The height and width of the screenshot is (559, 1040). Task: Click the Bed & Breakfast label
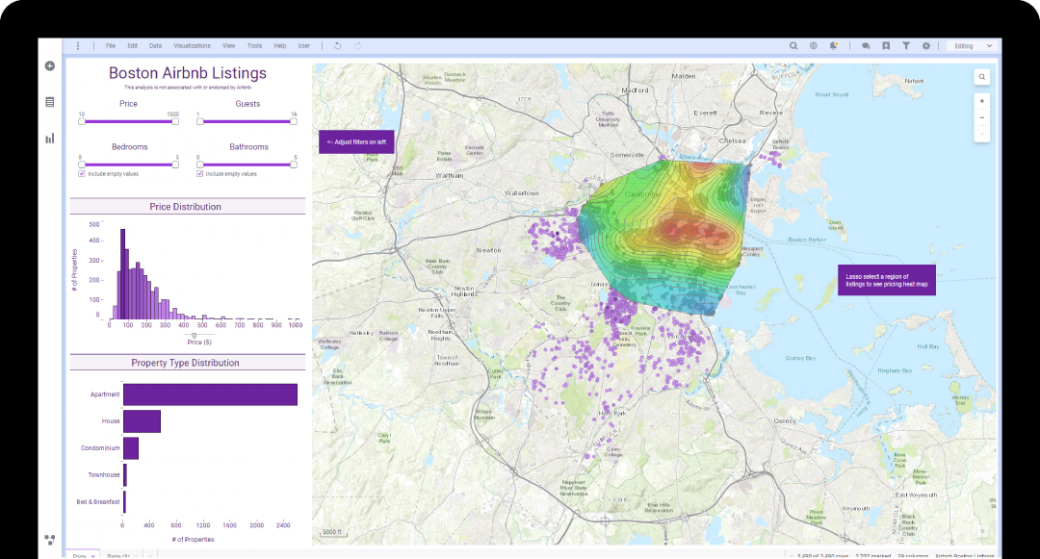[98, 502]
